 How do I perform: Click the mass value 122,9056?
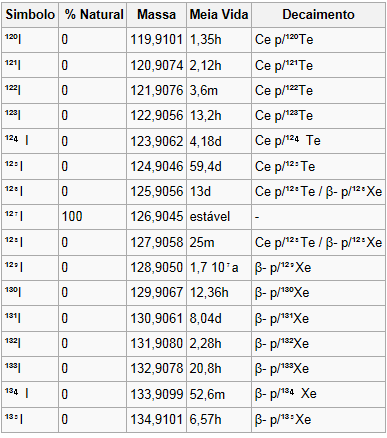click(157, 116)
